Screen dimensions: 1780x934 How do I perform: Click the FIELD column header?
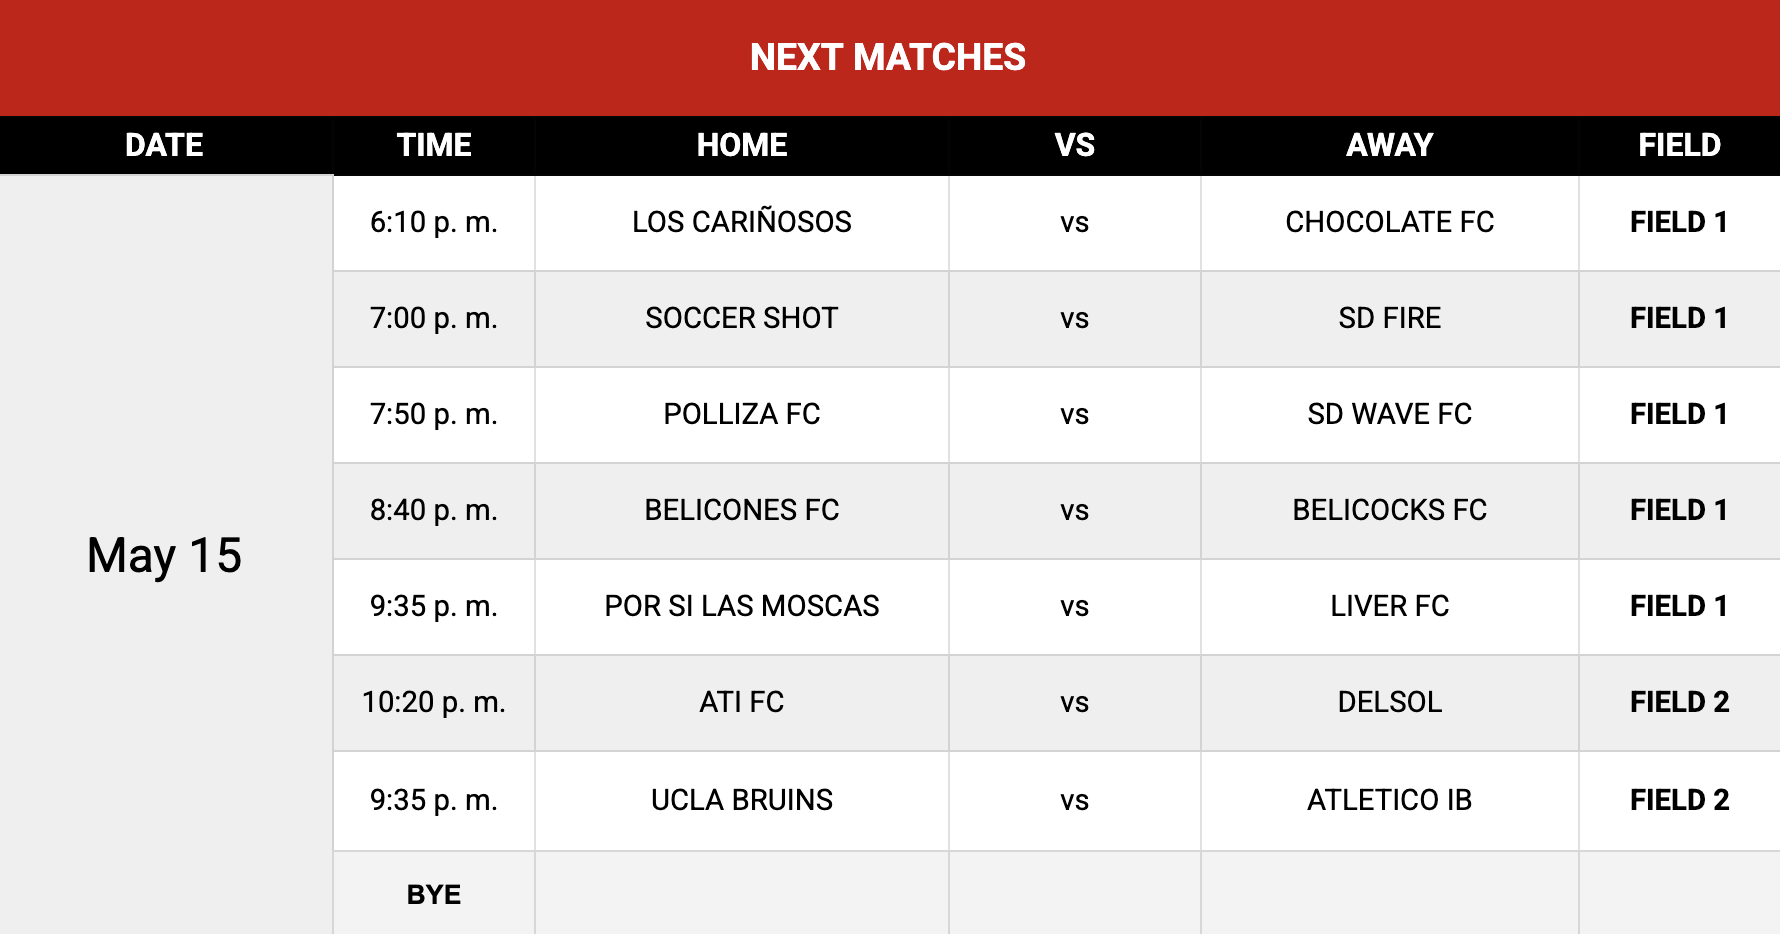(1680, 145)
